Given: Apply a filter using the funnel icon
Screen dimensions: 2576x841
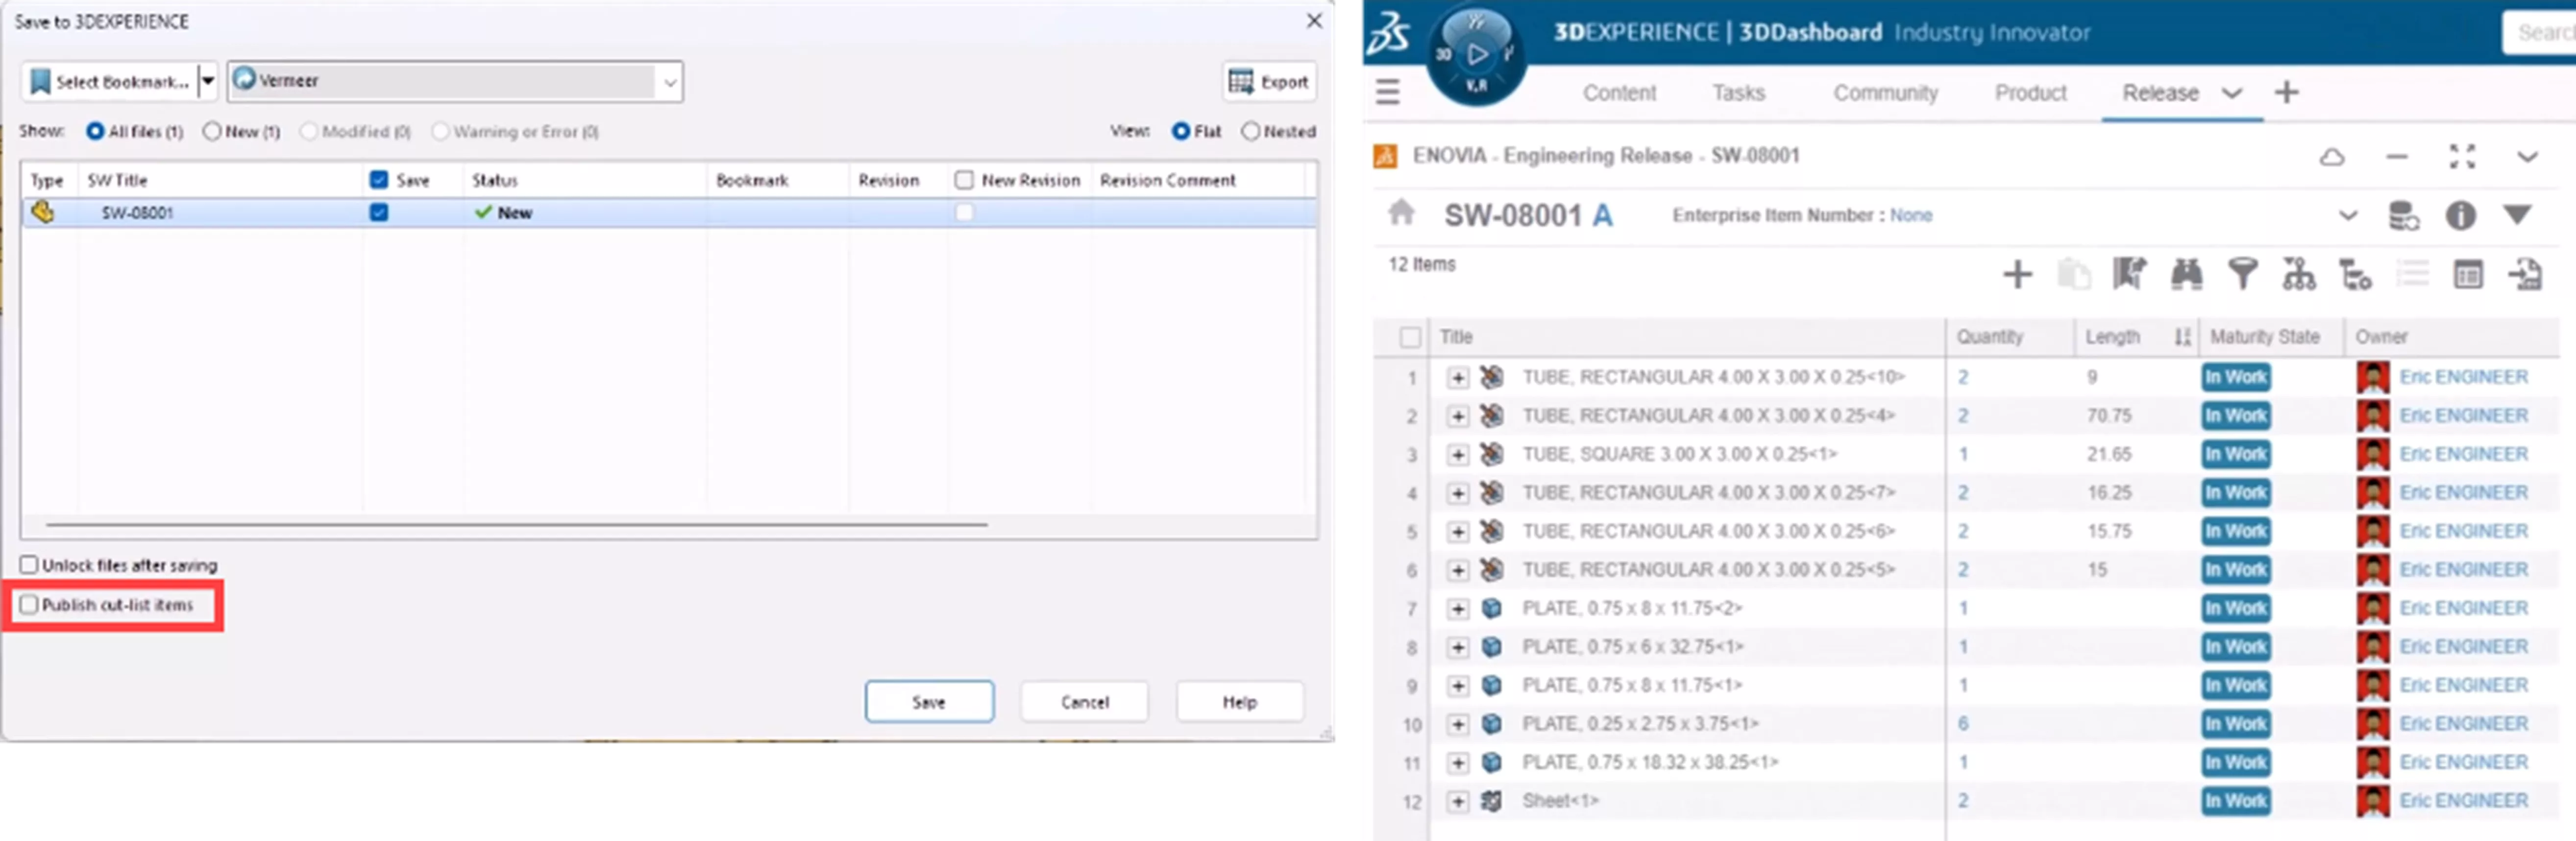Looking at the screenshot, I should (2242, 274).
